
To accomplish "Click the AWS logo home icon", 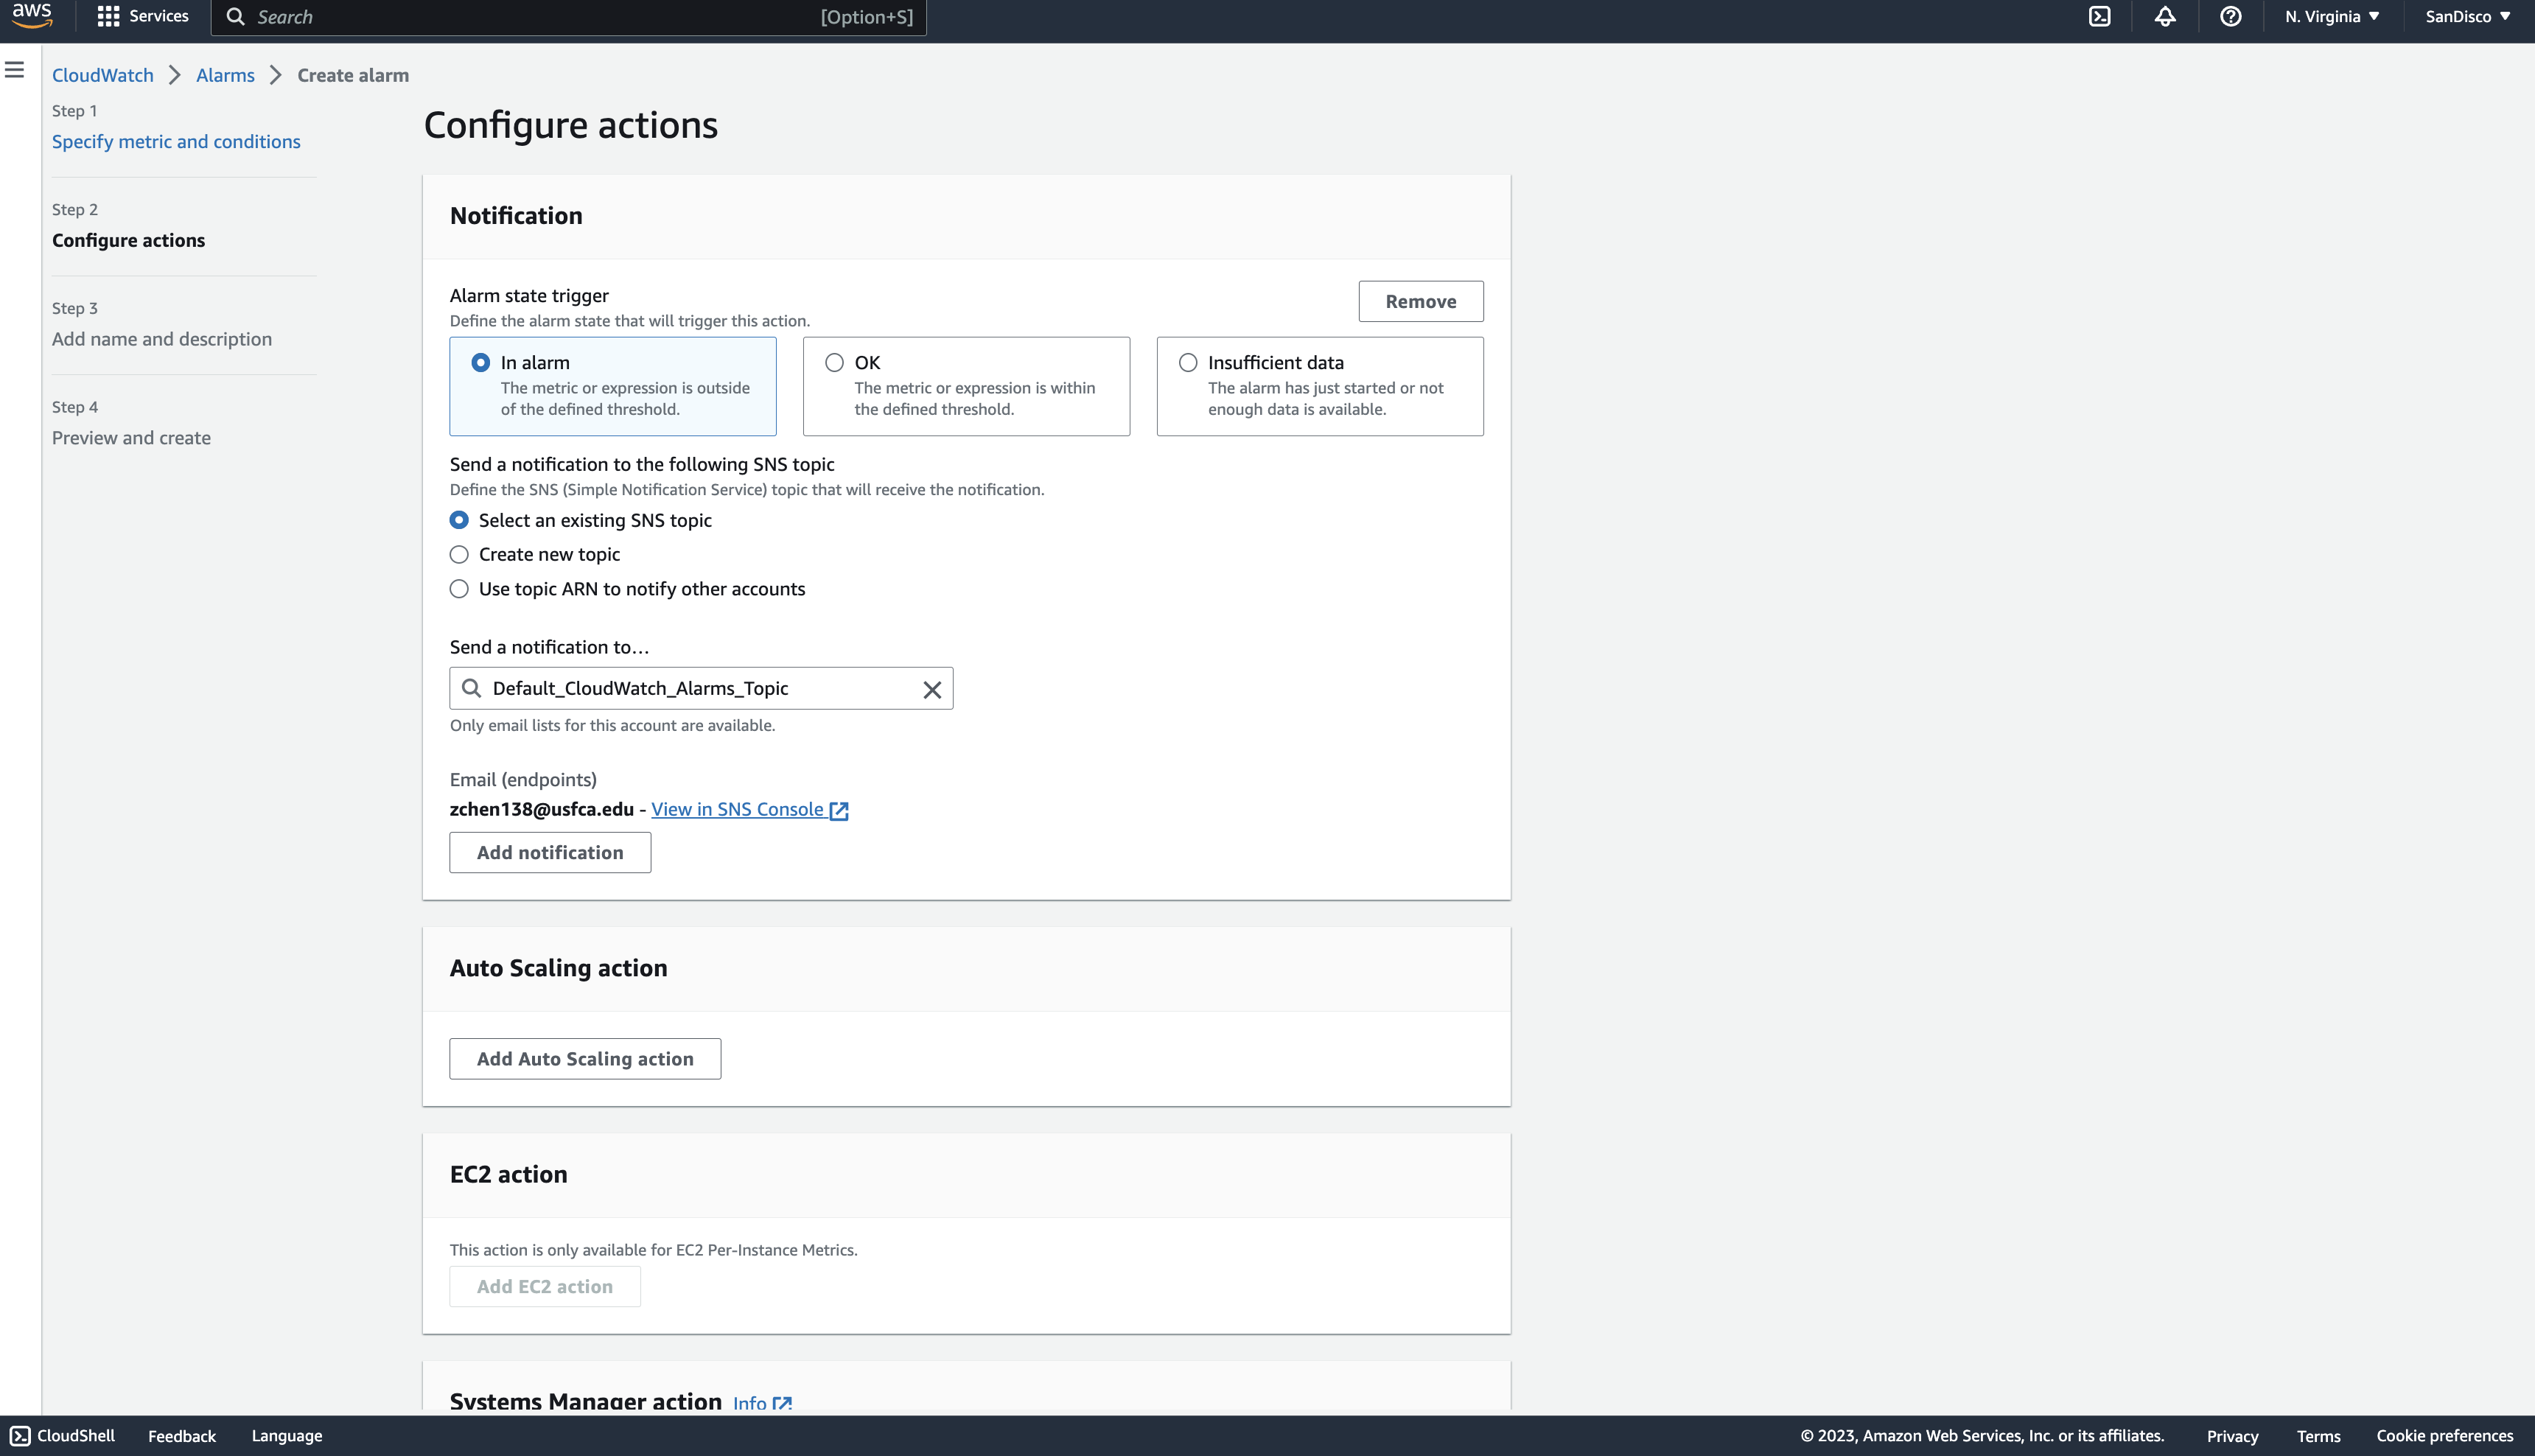I will 32,16.
